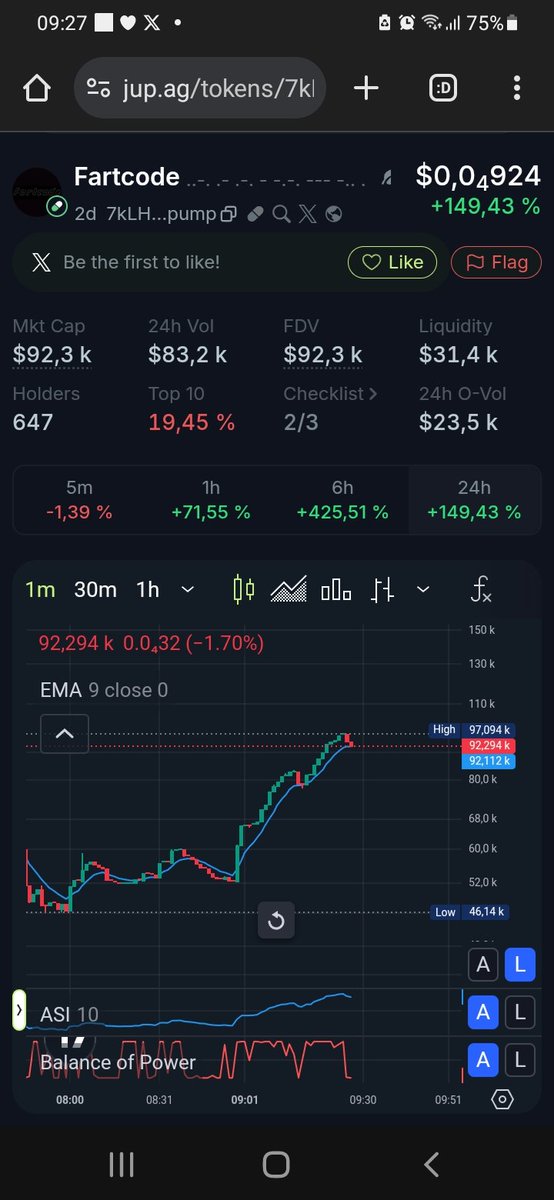Open the browser three-dot menu
The height and width of the screenshot is (1200, 554).
517,89
